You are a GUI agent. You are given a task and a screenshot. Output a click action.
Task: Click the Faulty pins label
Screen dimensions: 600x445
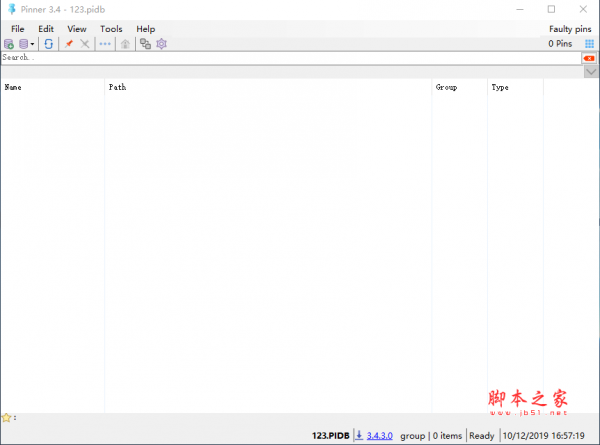570,29
